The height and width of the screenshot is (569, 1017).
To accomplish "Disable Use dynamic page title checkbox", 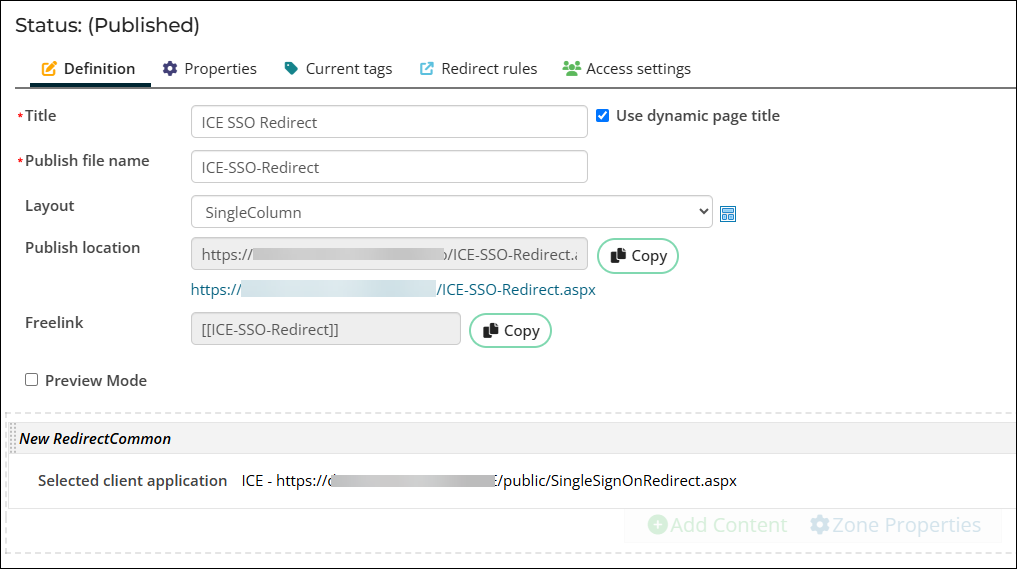I will click(602, 116).
